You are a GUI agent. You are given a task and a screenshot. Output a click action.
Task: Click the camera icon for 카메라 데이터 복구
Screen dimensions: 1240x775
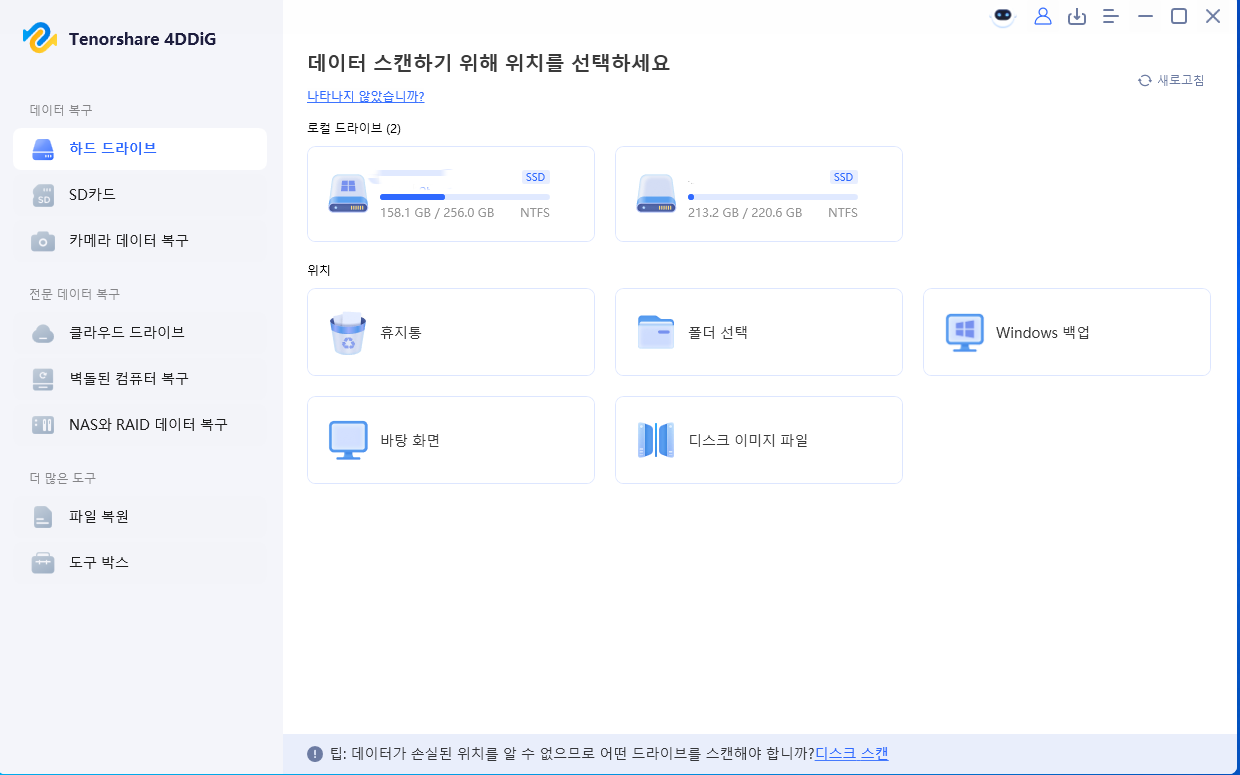[x=43, y=241]
